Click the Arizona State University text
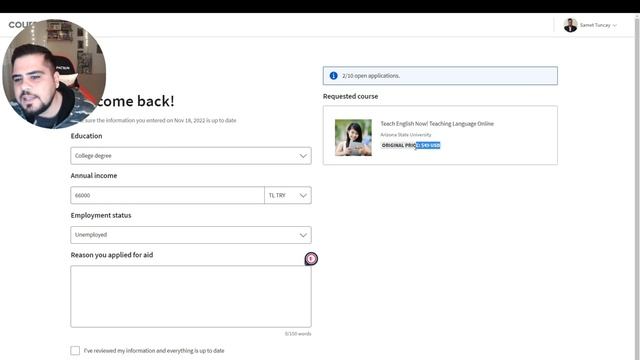The image size is (640, 360). pyautogui.click(x=406, y=135)
